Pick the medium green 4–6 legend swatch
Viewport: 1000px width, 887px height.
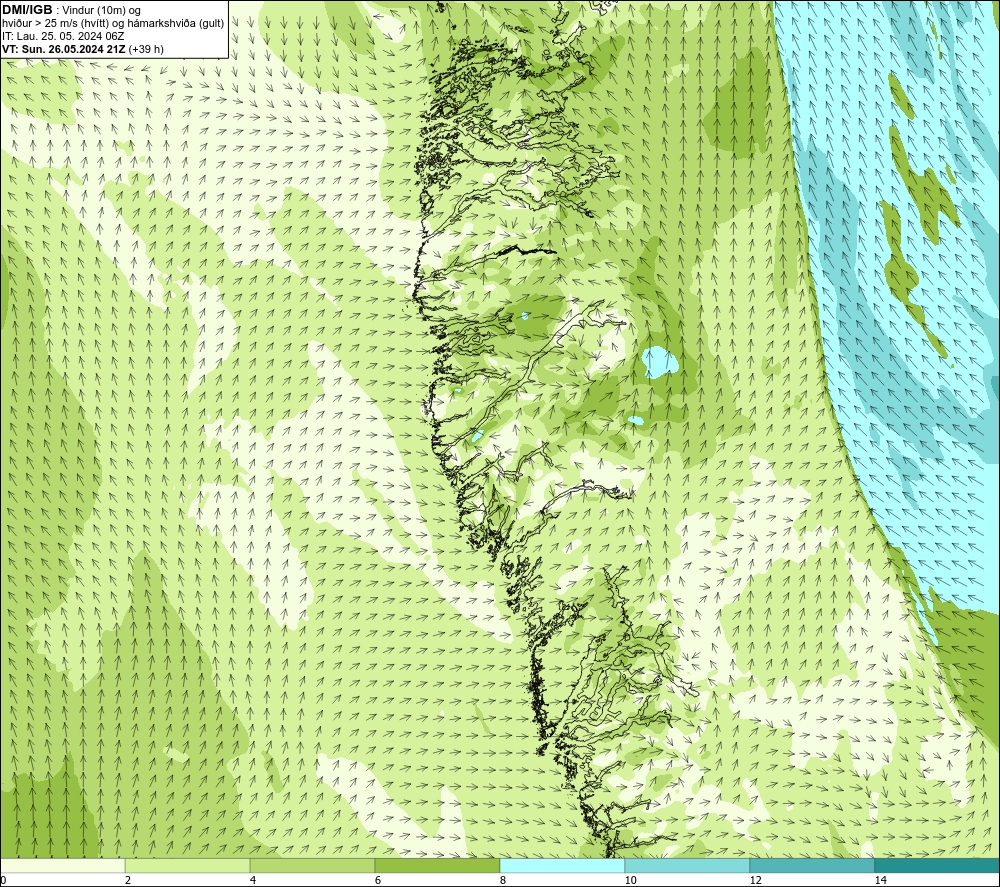click(312, 865)
